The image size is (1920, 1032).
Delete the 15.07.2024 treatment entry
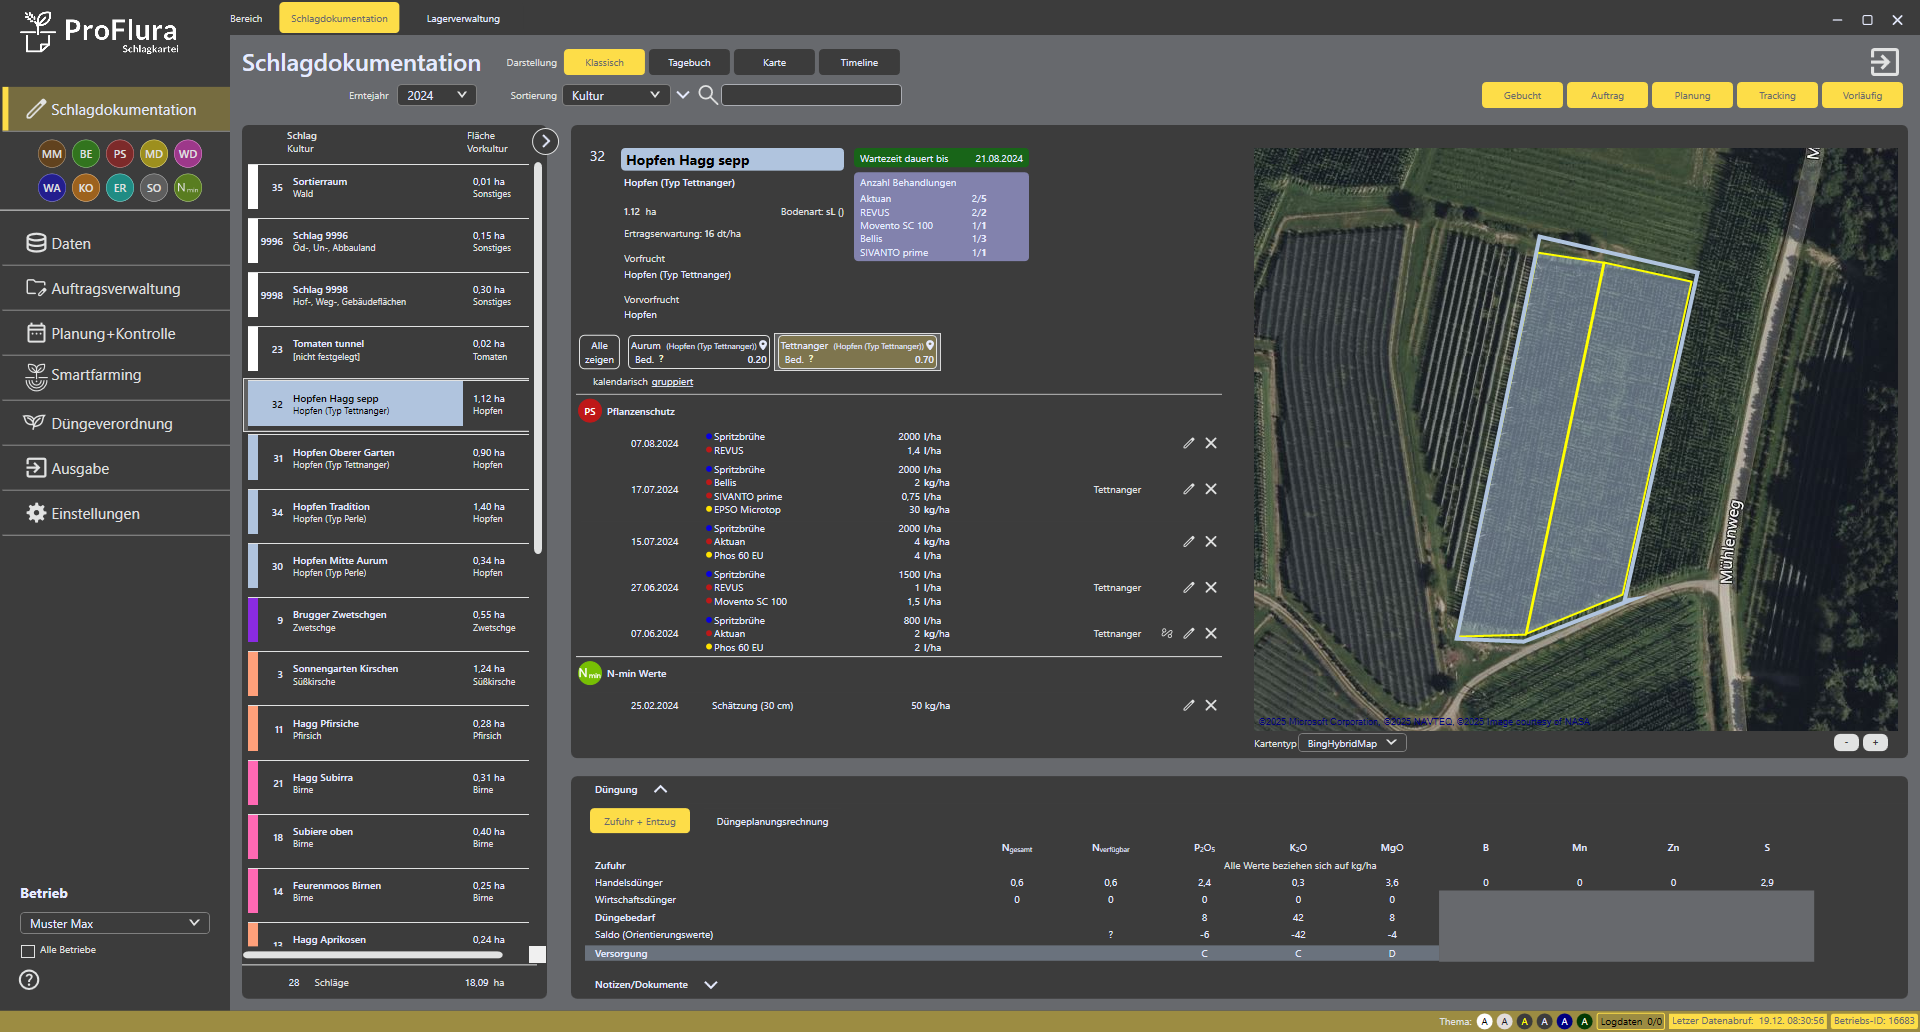click(1211, 542)
